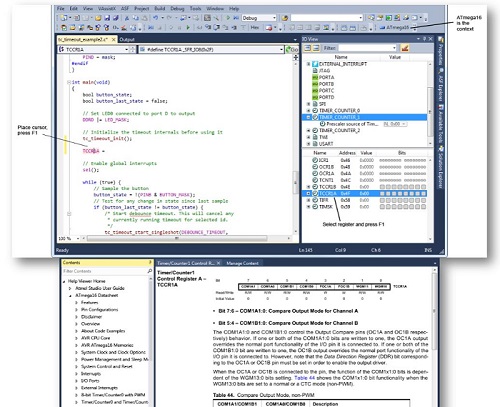
Task: Click the clear filter brush icon in IO View
Action: tap(405, 48)
